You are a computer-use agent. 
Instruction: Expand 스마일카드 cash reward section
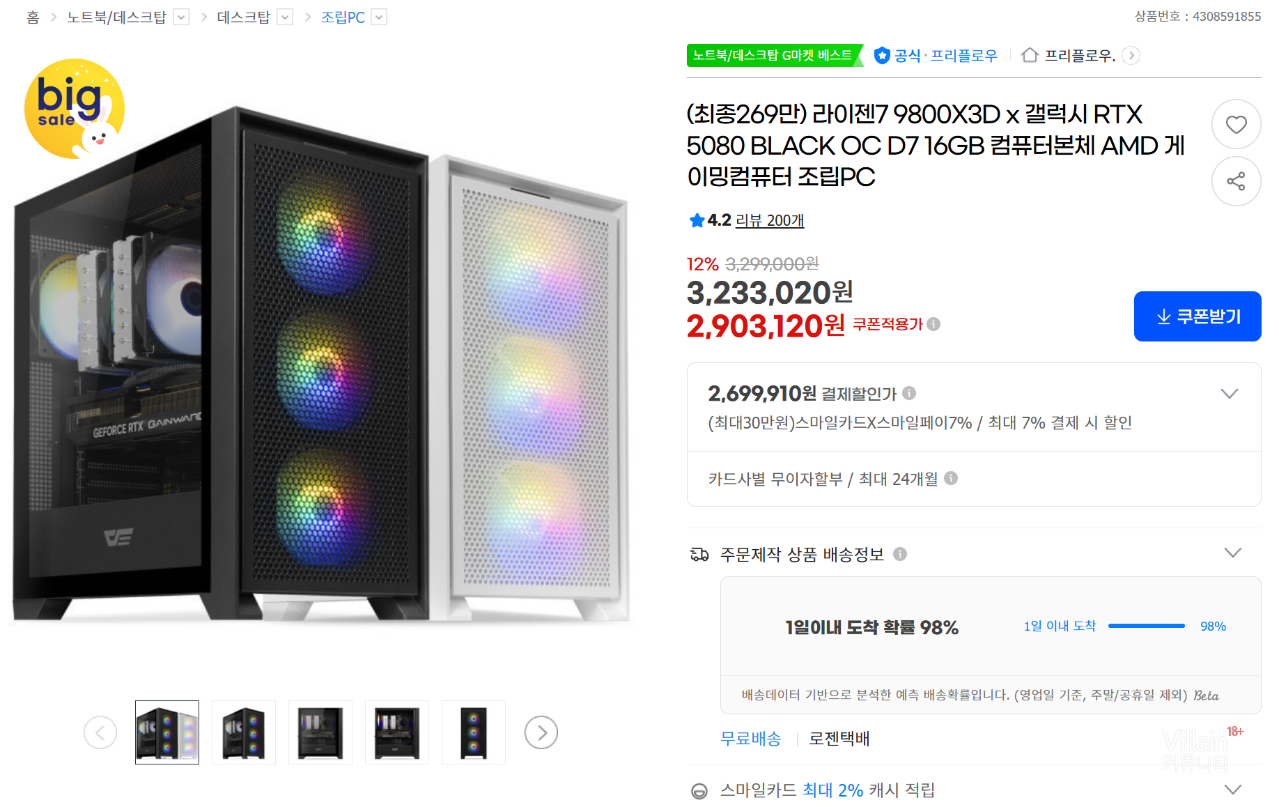[1233, 789]
